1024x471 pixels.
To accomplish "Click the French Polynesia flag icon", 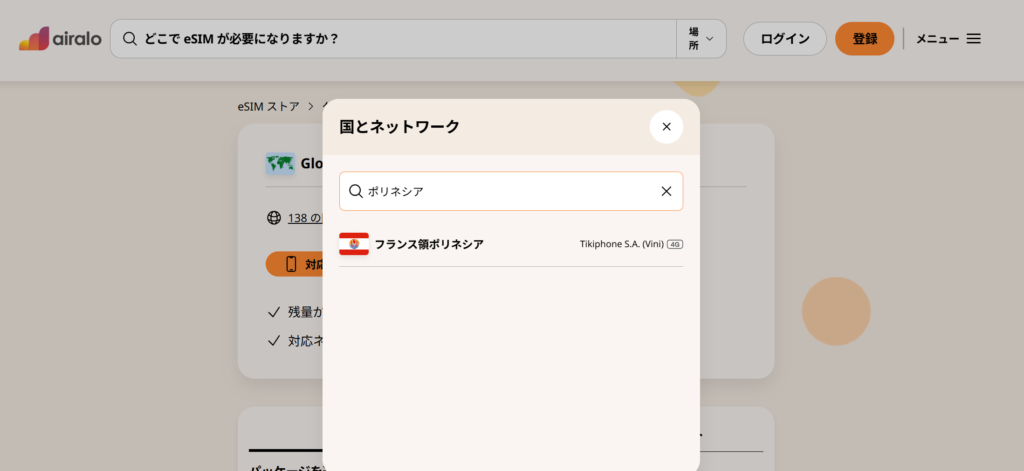I will tap(354, 244).
